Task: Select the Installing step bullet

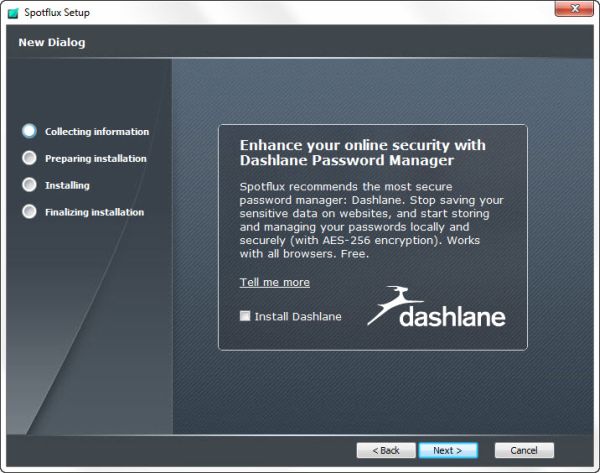Action: coord(29,185)
